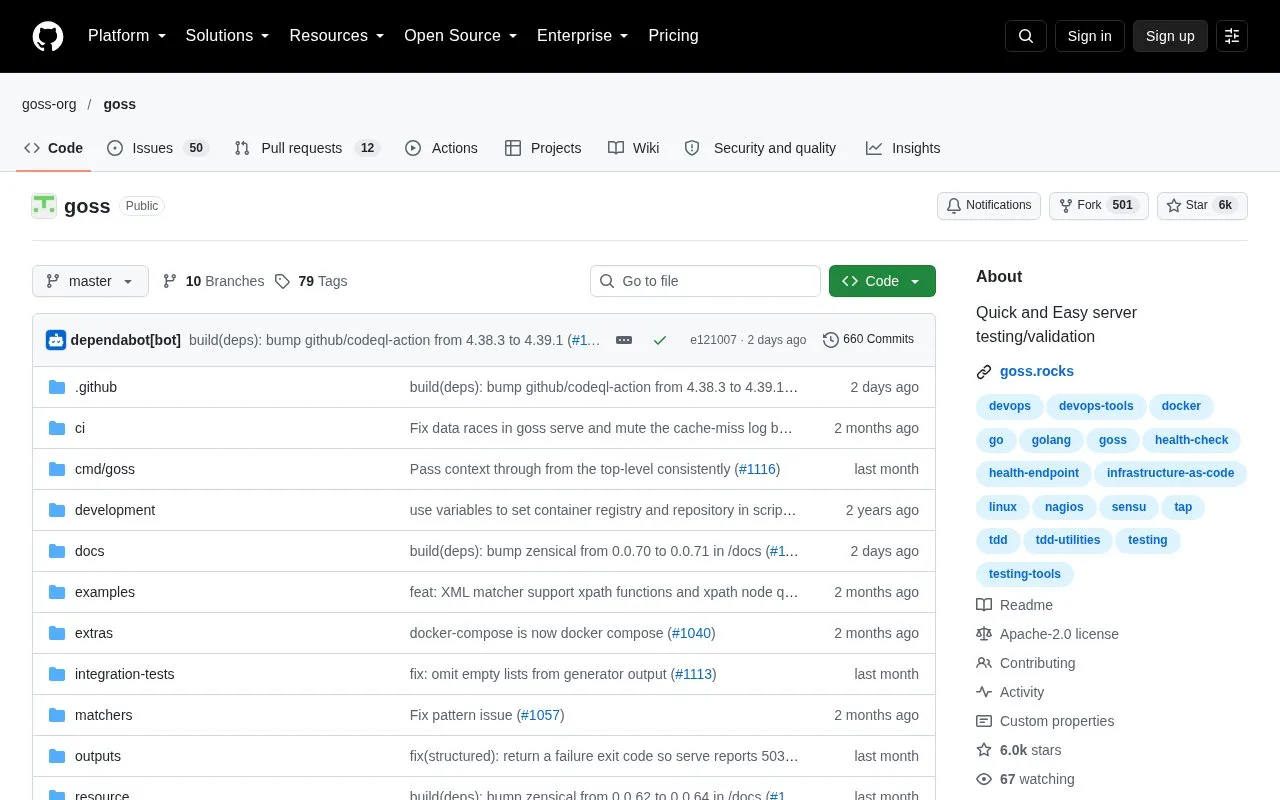
Task: View the 10 Branches link
Action: point(213,281)
